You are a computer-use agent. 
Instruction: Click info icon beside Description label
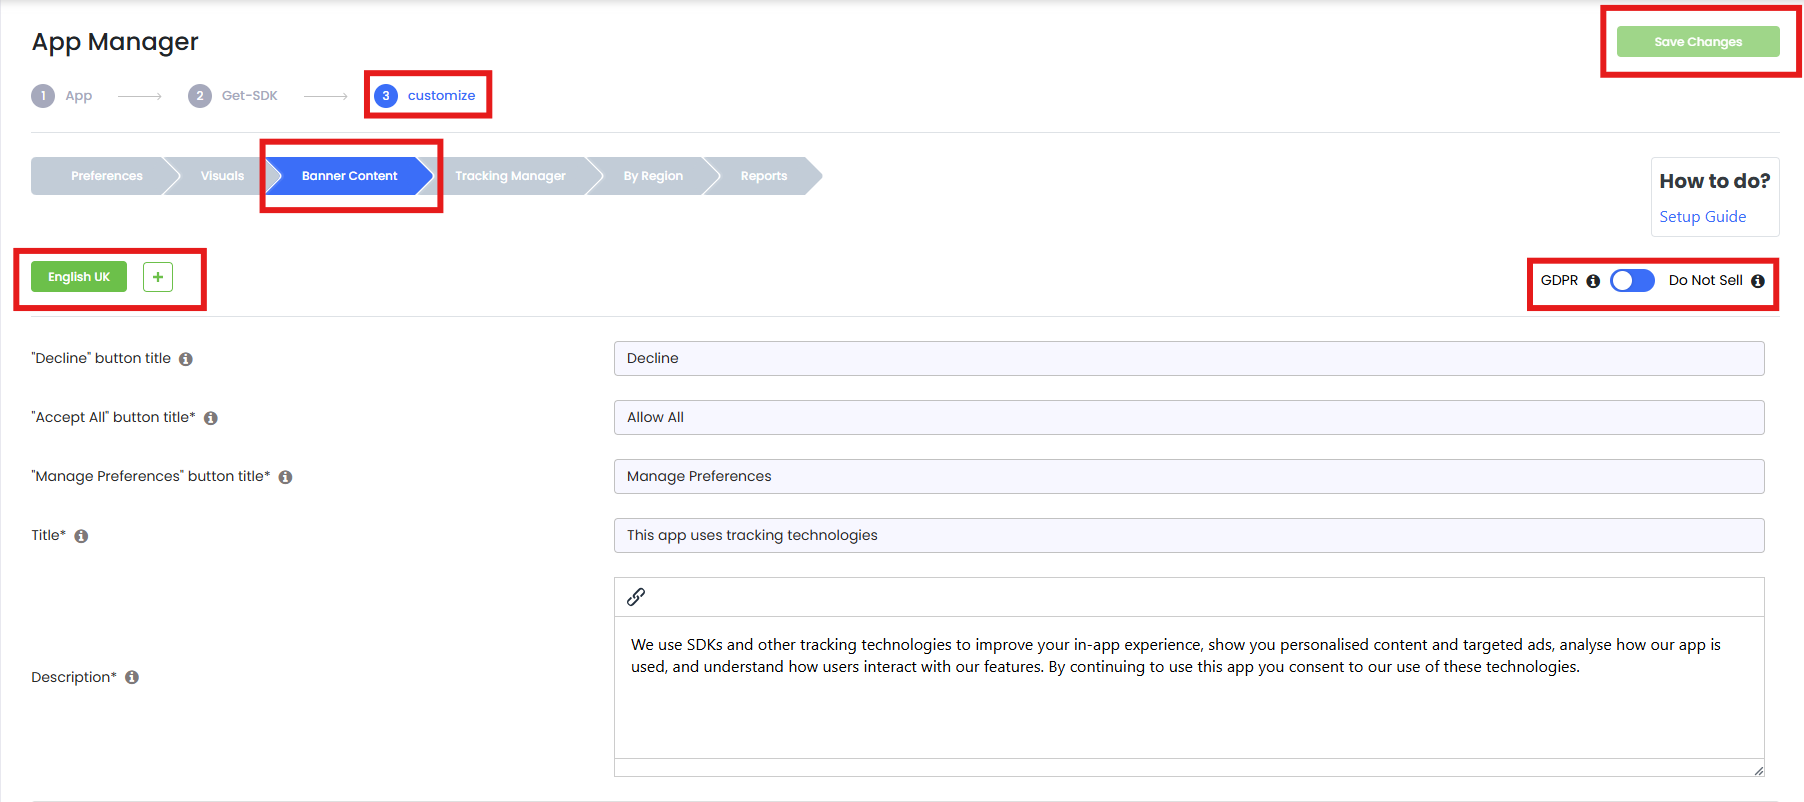pyautogui.click(x=132, y=677)
